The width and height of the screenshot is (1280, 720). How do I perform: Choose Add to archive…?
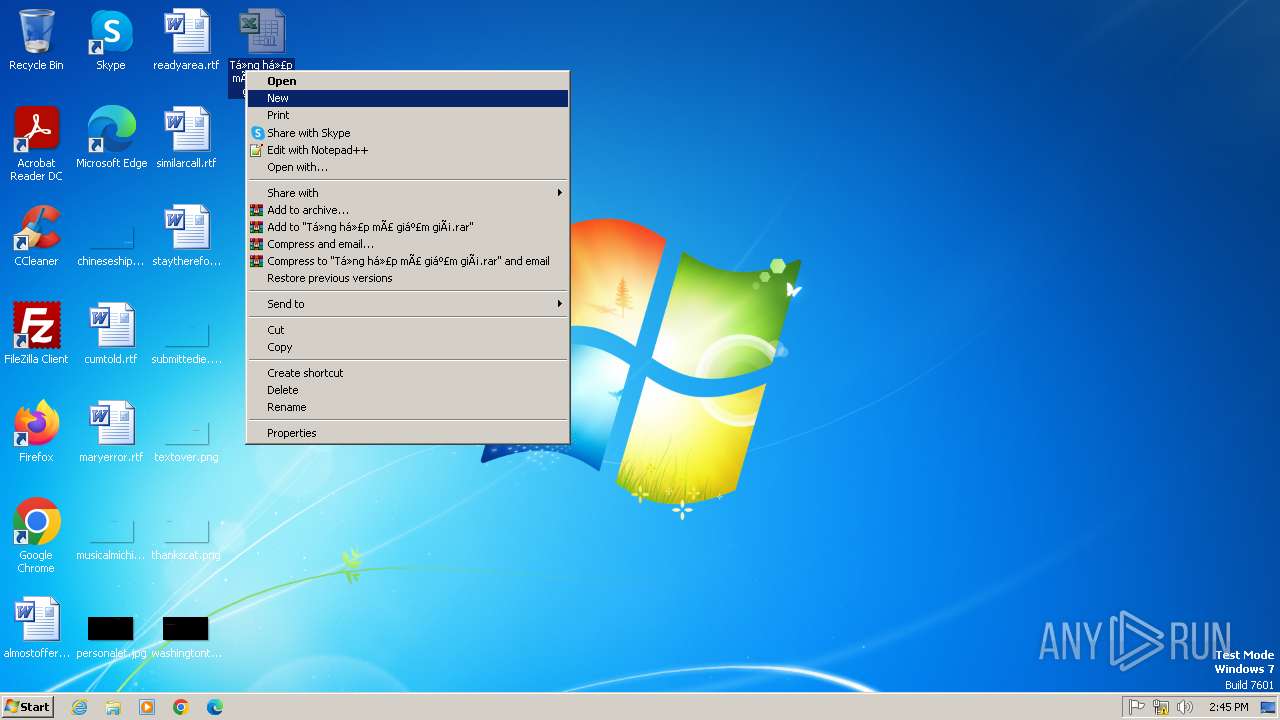pyautogui.click(x=408, y=210)
